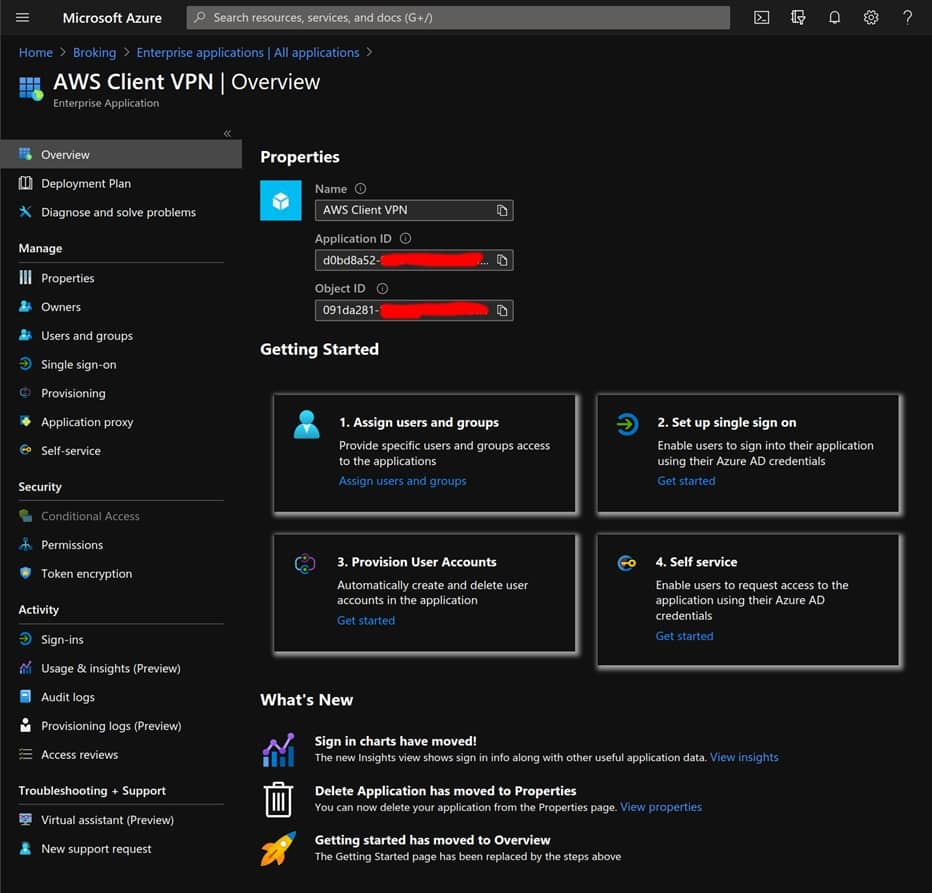Focus the Search resources, services, and docs box
The height and width of the screenshot is (893, 932).
(458, 18)
